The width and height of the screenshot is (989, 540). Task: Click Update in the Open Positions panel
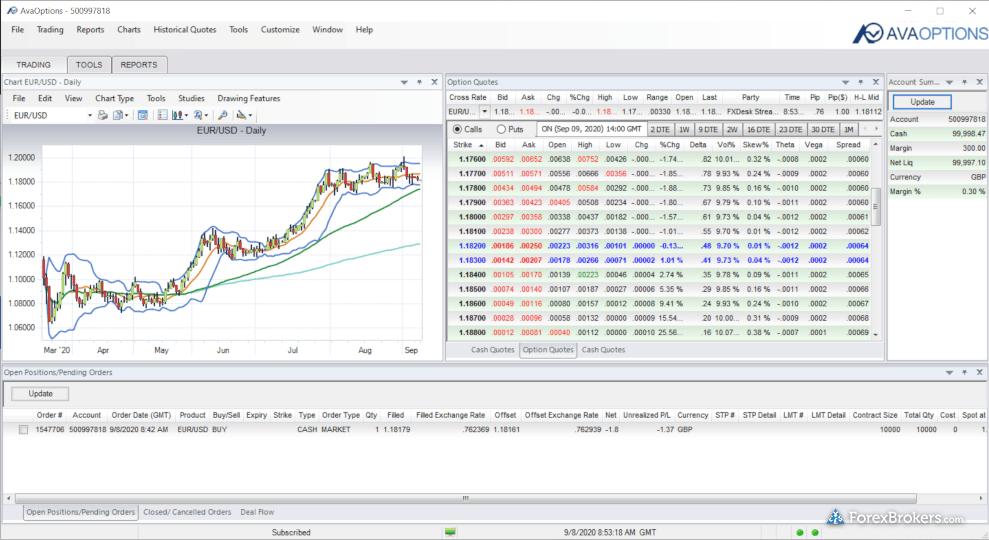click(40, 394)
